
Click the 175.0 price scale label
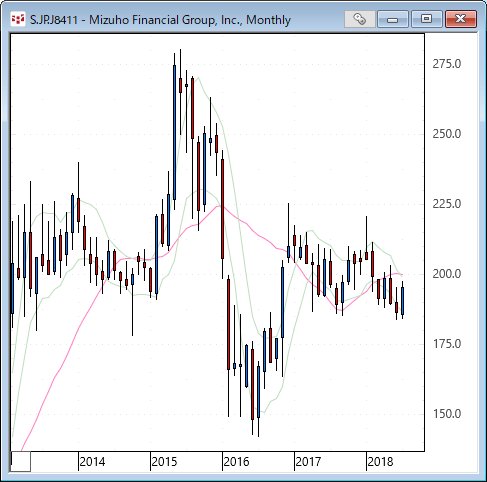[x=447, y=344]
